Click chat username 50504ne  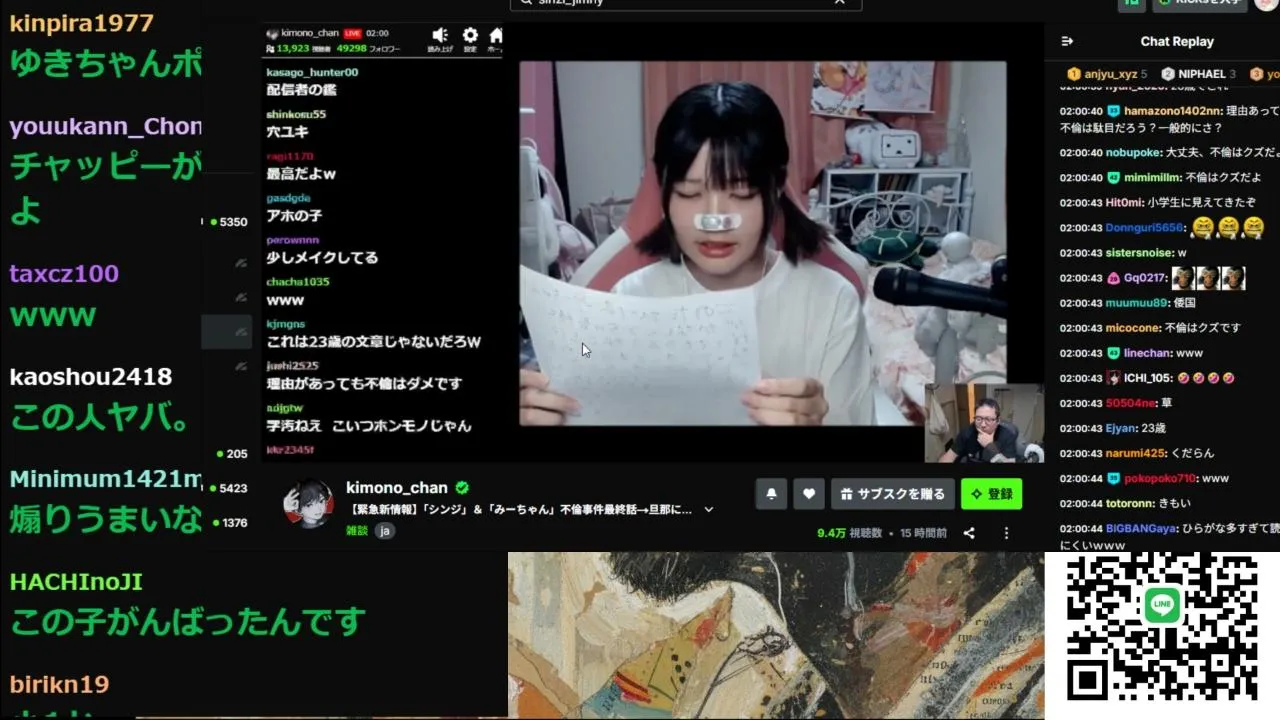[1131, 403]
